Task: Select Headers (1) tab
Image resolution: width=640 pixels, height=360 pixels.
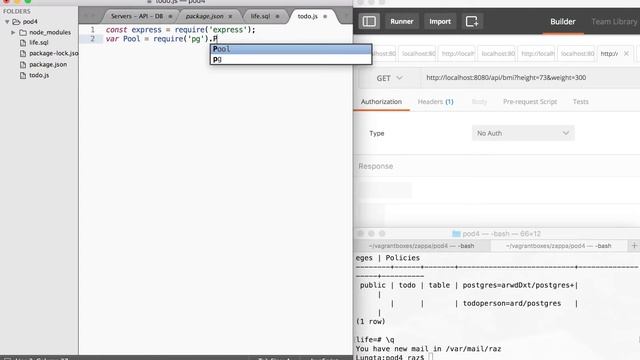Action: [x=436, y=102]
